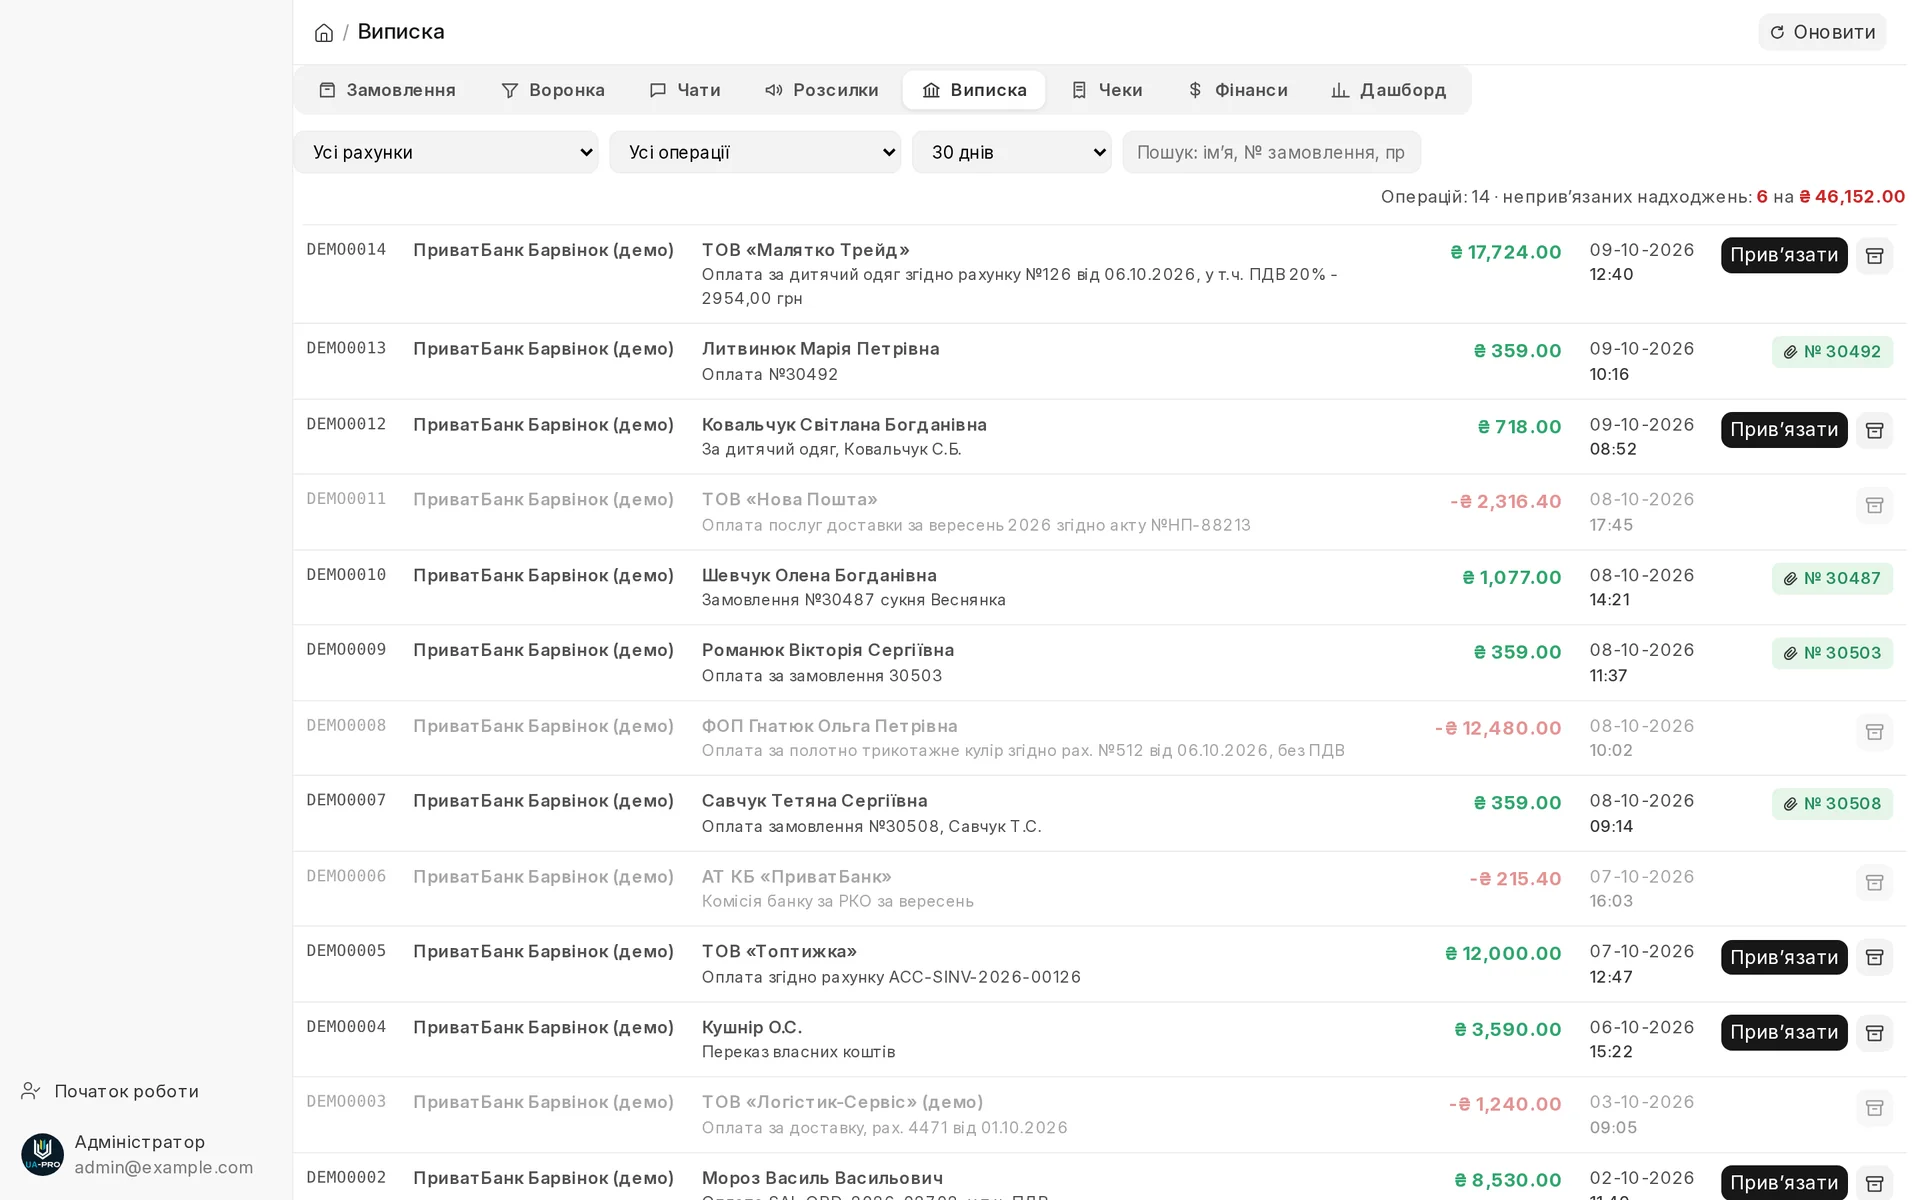
Task: Open the Чати tab
Action: point(685,90)
